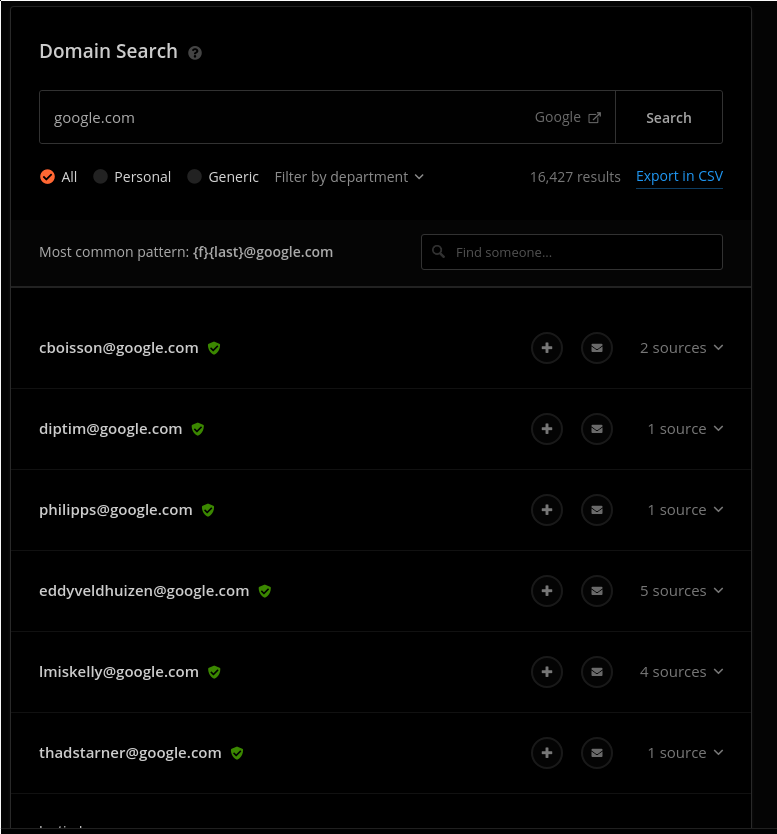Click verified shield next to lmiskelly@google.com

[214, 672]
